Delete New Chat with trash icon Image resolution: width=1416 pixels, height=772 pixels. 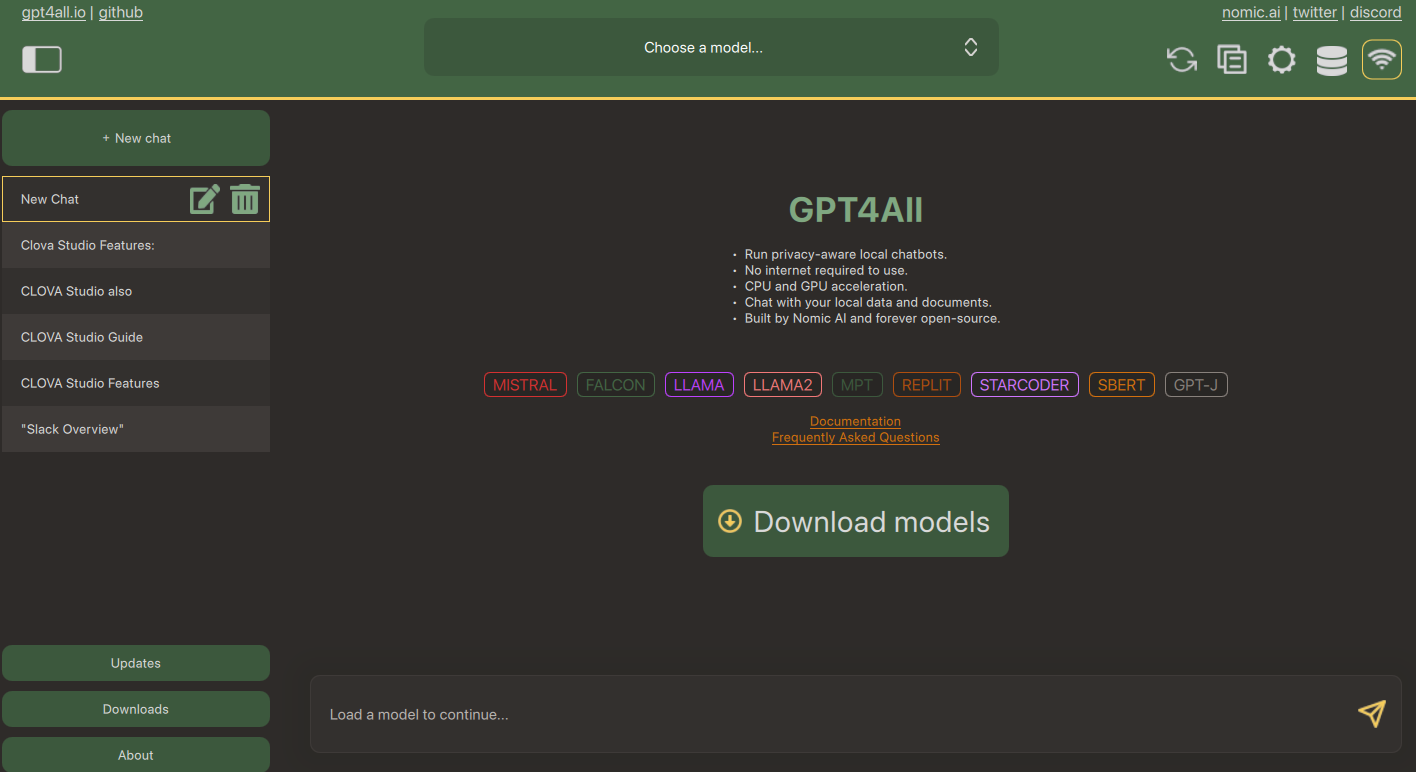point(245,199)
